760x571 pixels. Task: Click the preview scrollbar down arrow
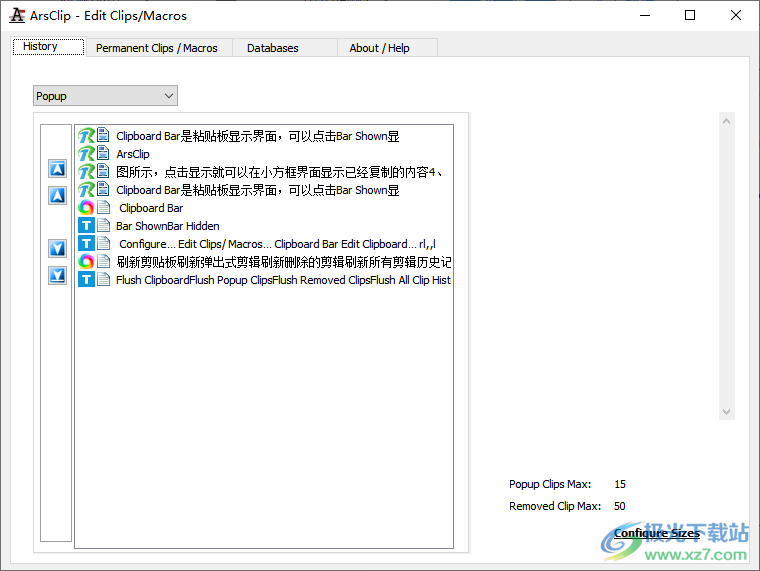point(726,412)
